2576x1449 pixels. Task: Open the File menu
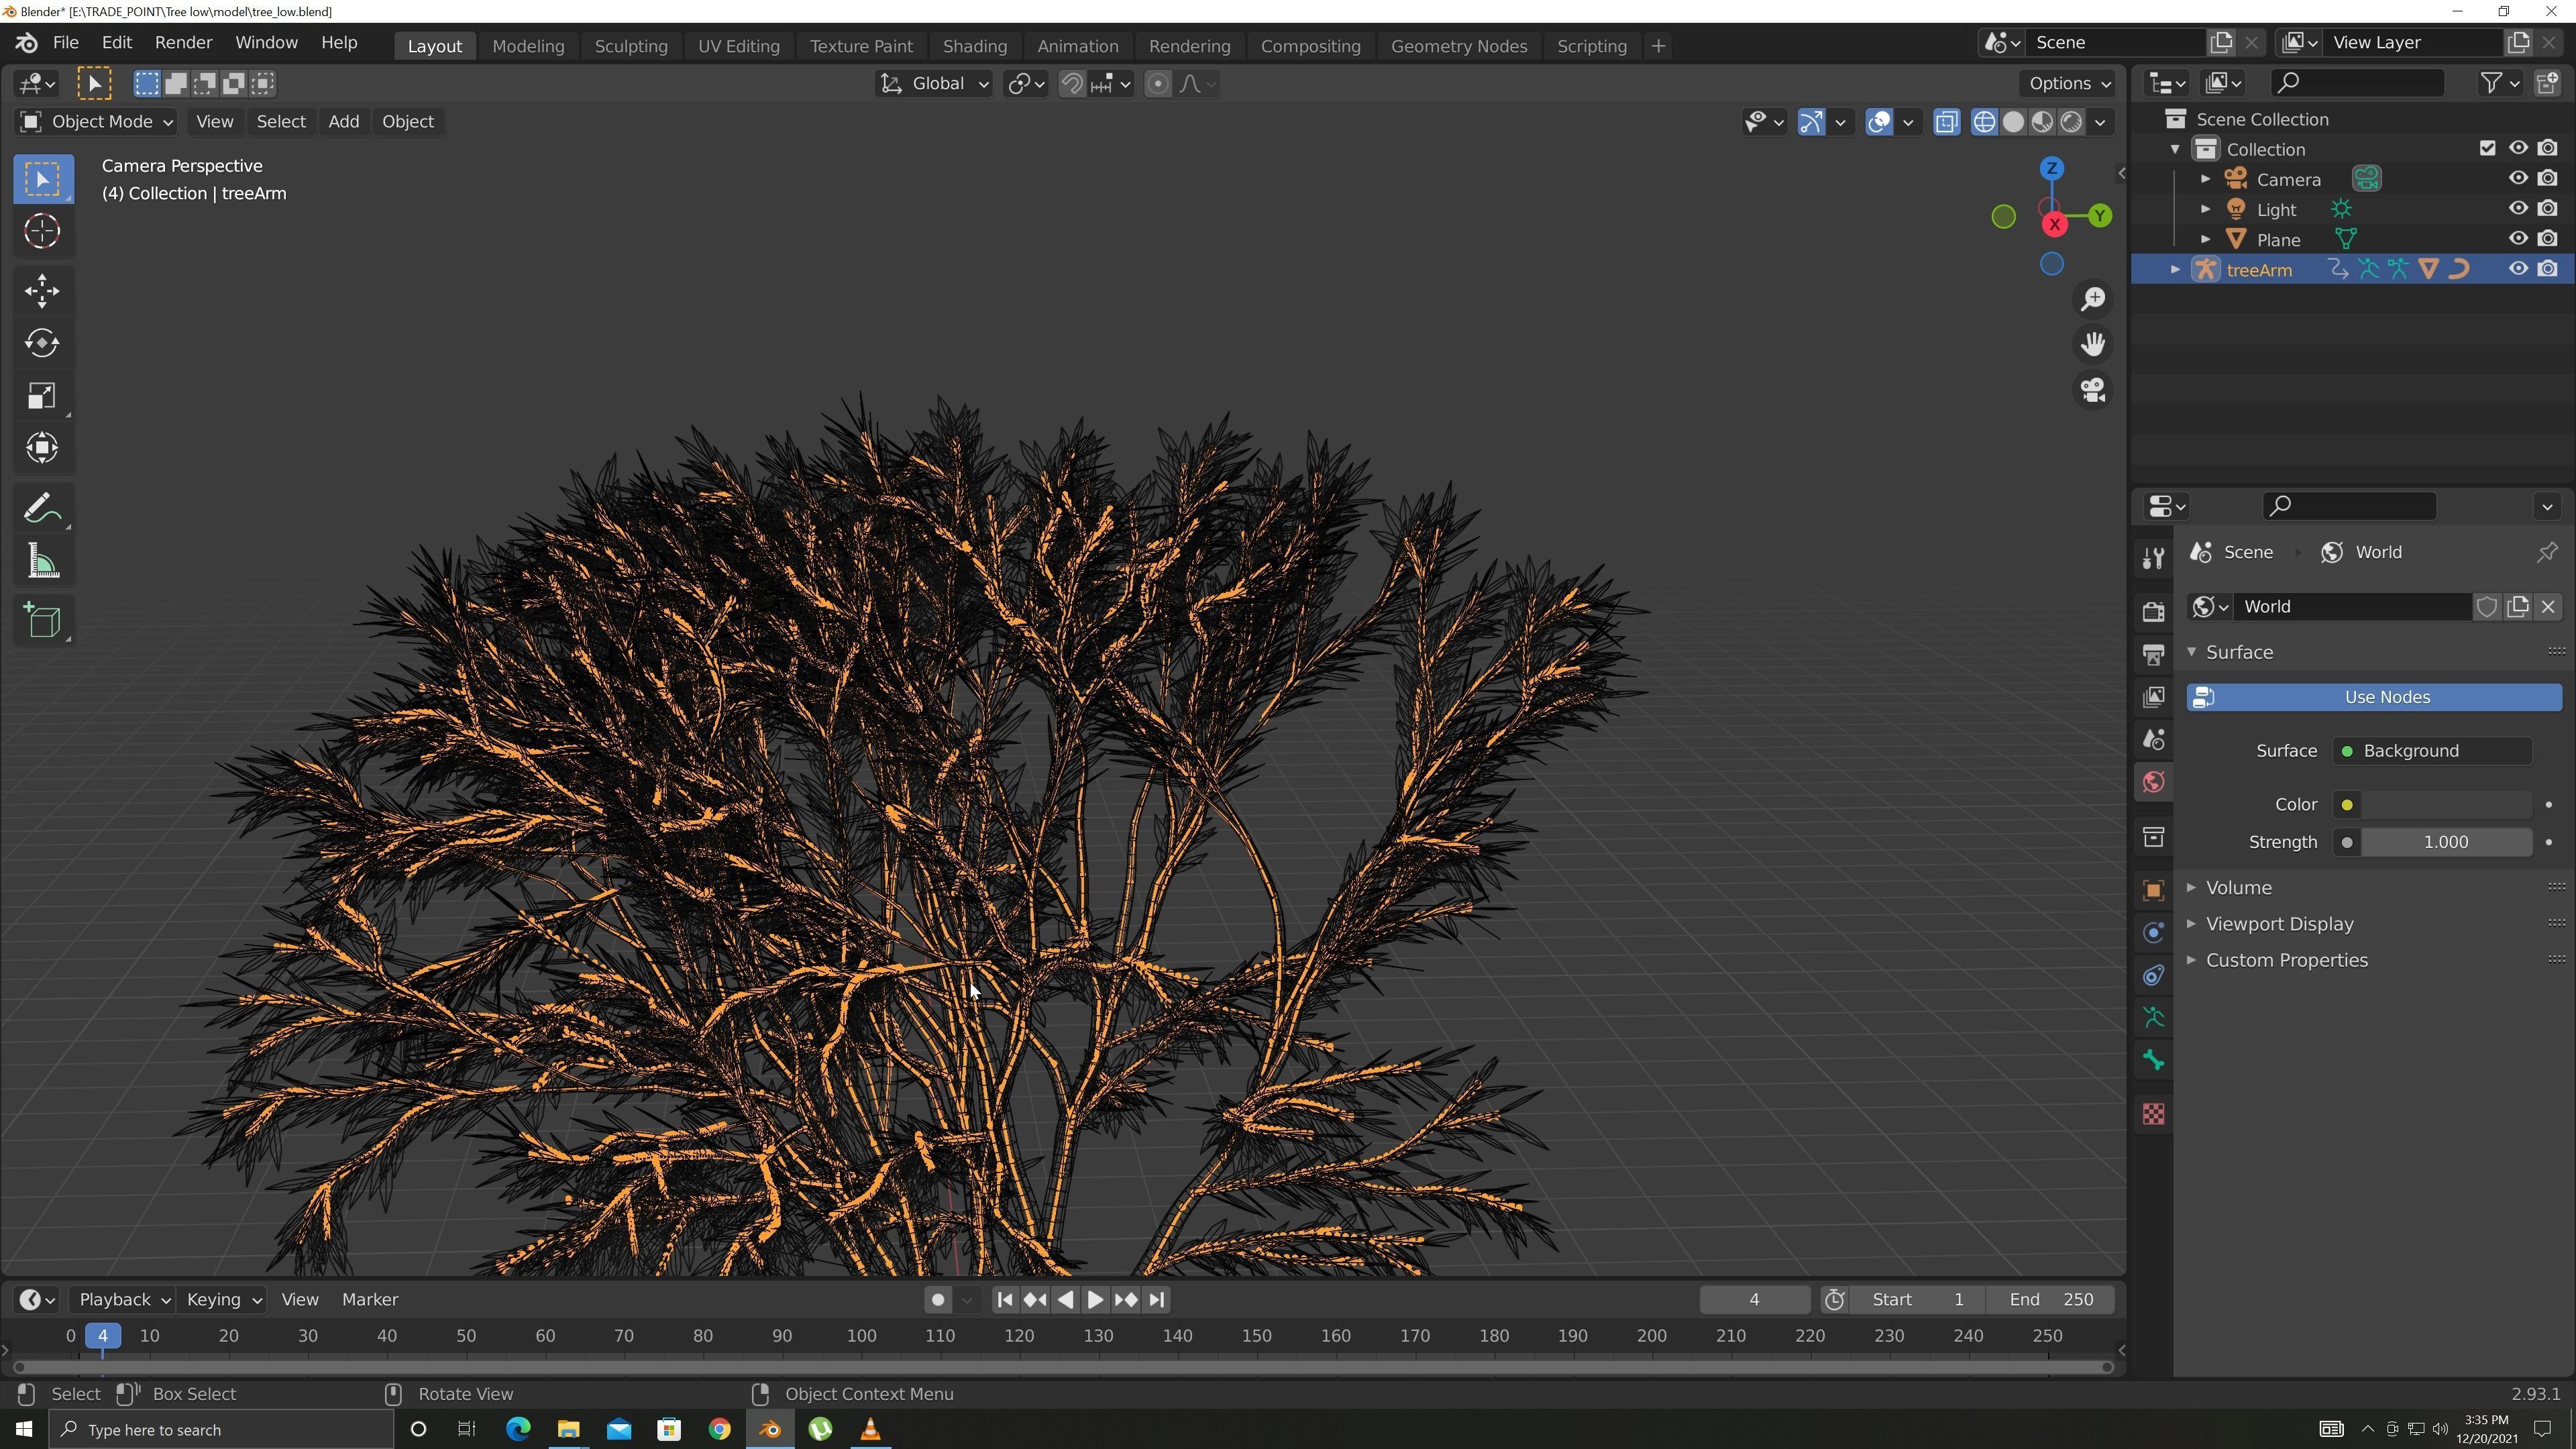(x=65, y=43)
